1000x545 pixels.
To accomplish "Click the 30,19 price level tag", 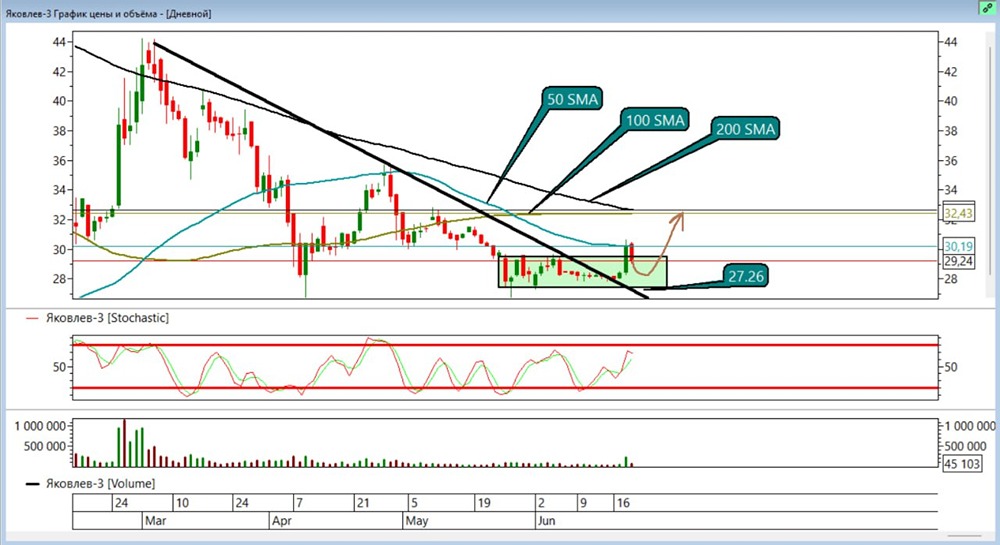I will 959,247.
